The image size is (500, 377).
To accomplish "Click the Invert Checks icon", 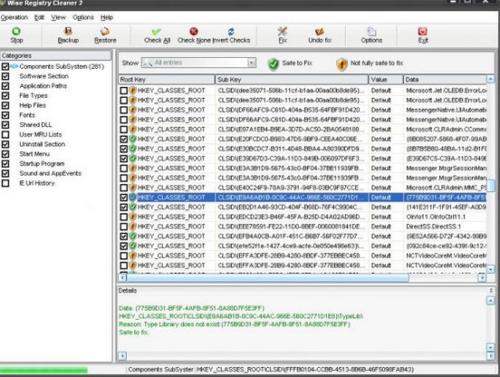I will click(231, 31).
